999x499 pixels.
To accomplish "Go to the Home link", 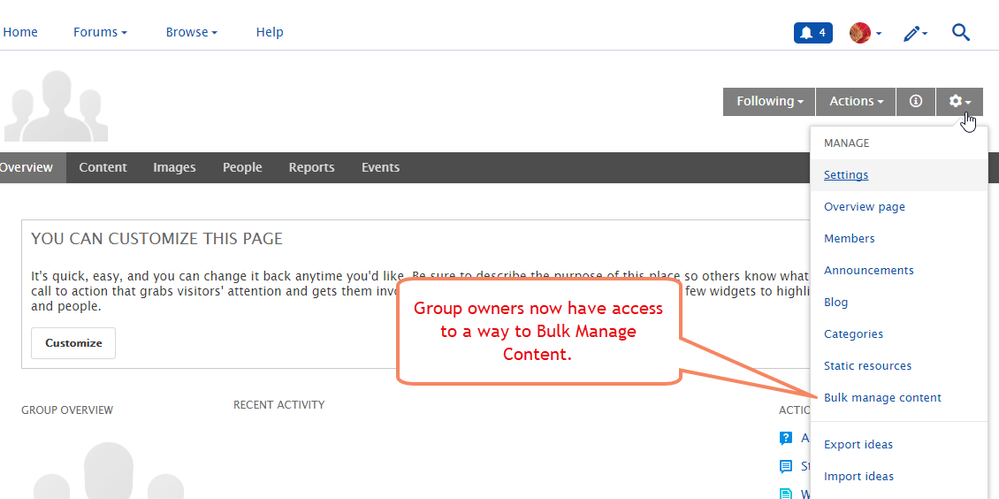I will 20,32.
